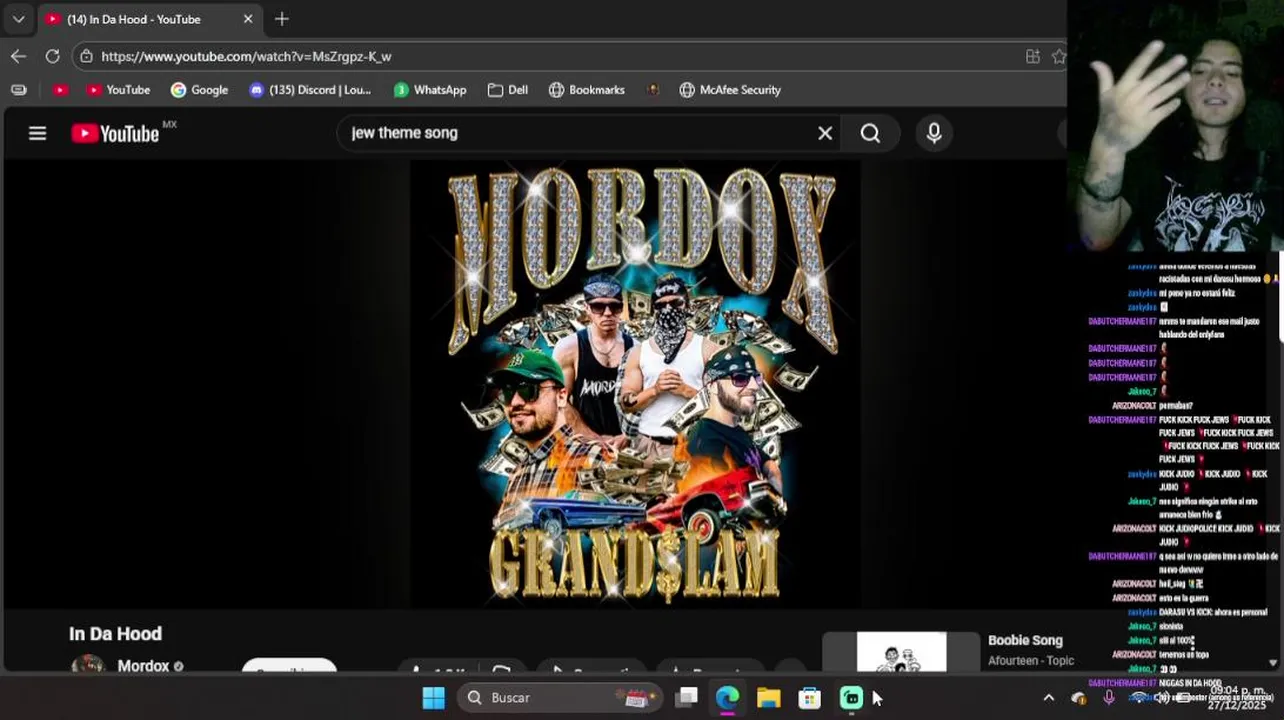Start voice search with microphone
This screenshot has height=720, width=1284.
934,133
